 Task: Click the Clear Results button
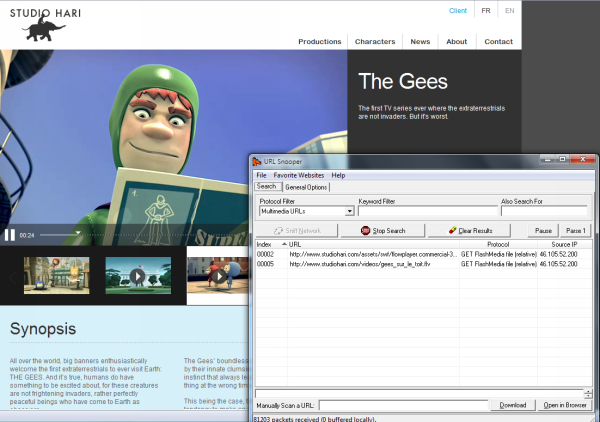point(470,231)
